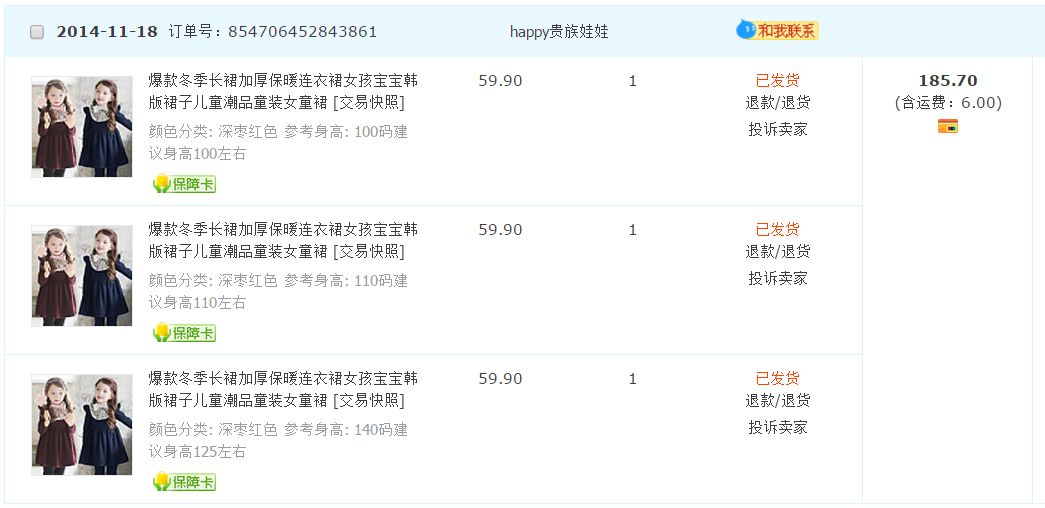Click 保障卡 badge on 140码 item

(184, 482)
